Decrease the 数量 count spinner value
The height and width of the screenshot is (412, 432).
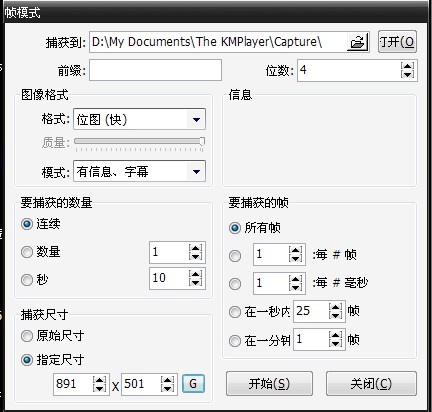(x=195, y=256)
